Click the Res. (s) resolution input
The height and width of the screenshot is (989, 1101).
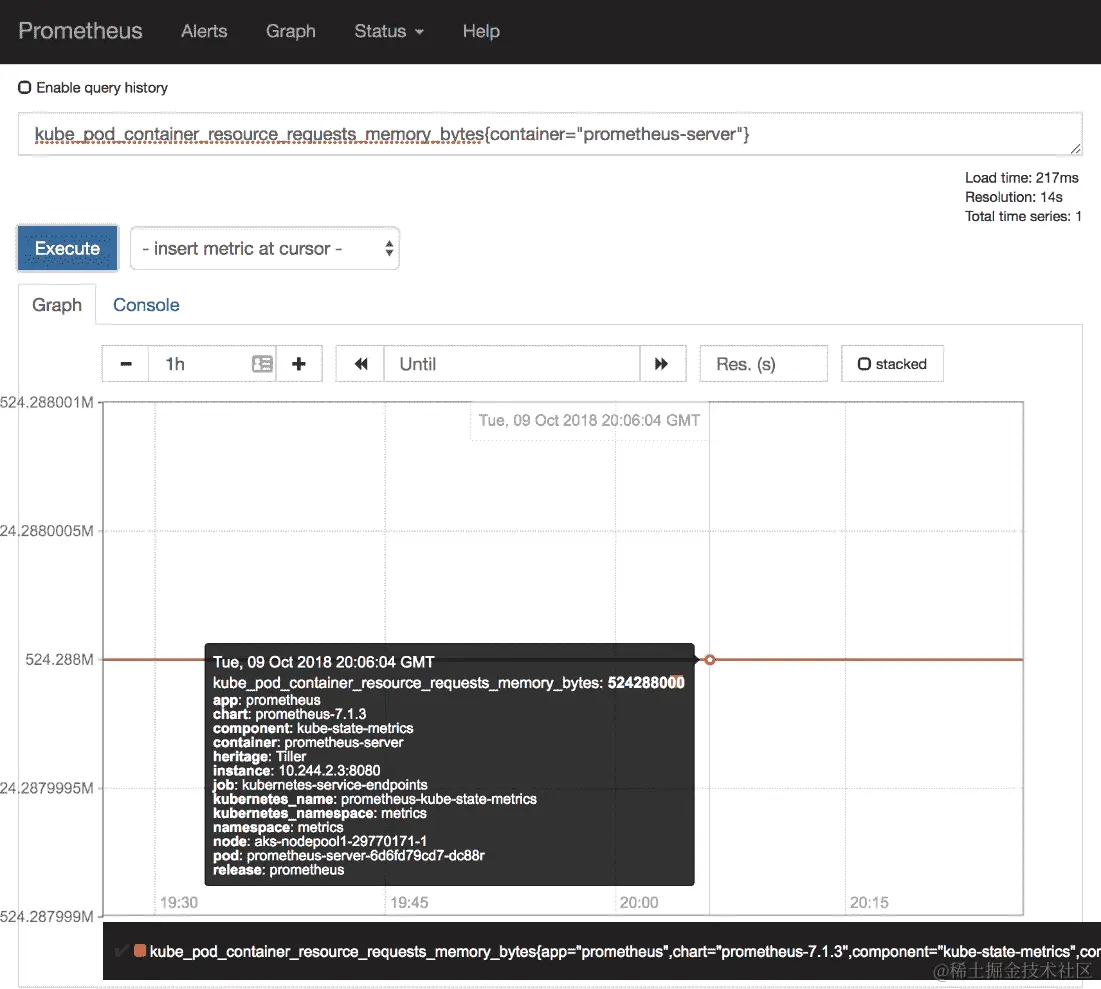click(763, 364)
